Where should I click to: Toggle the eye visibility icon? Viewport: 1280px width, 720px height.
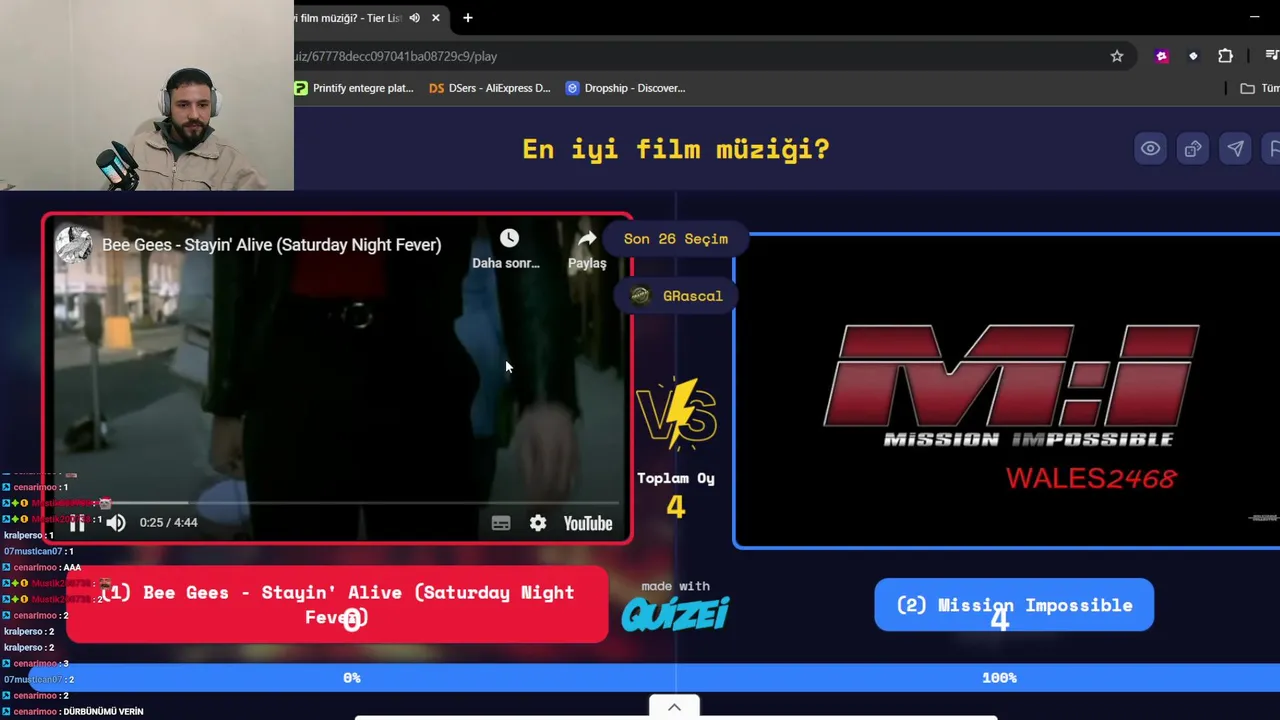click(1151, 149)
